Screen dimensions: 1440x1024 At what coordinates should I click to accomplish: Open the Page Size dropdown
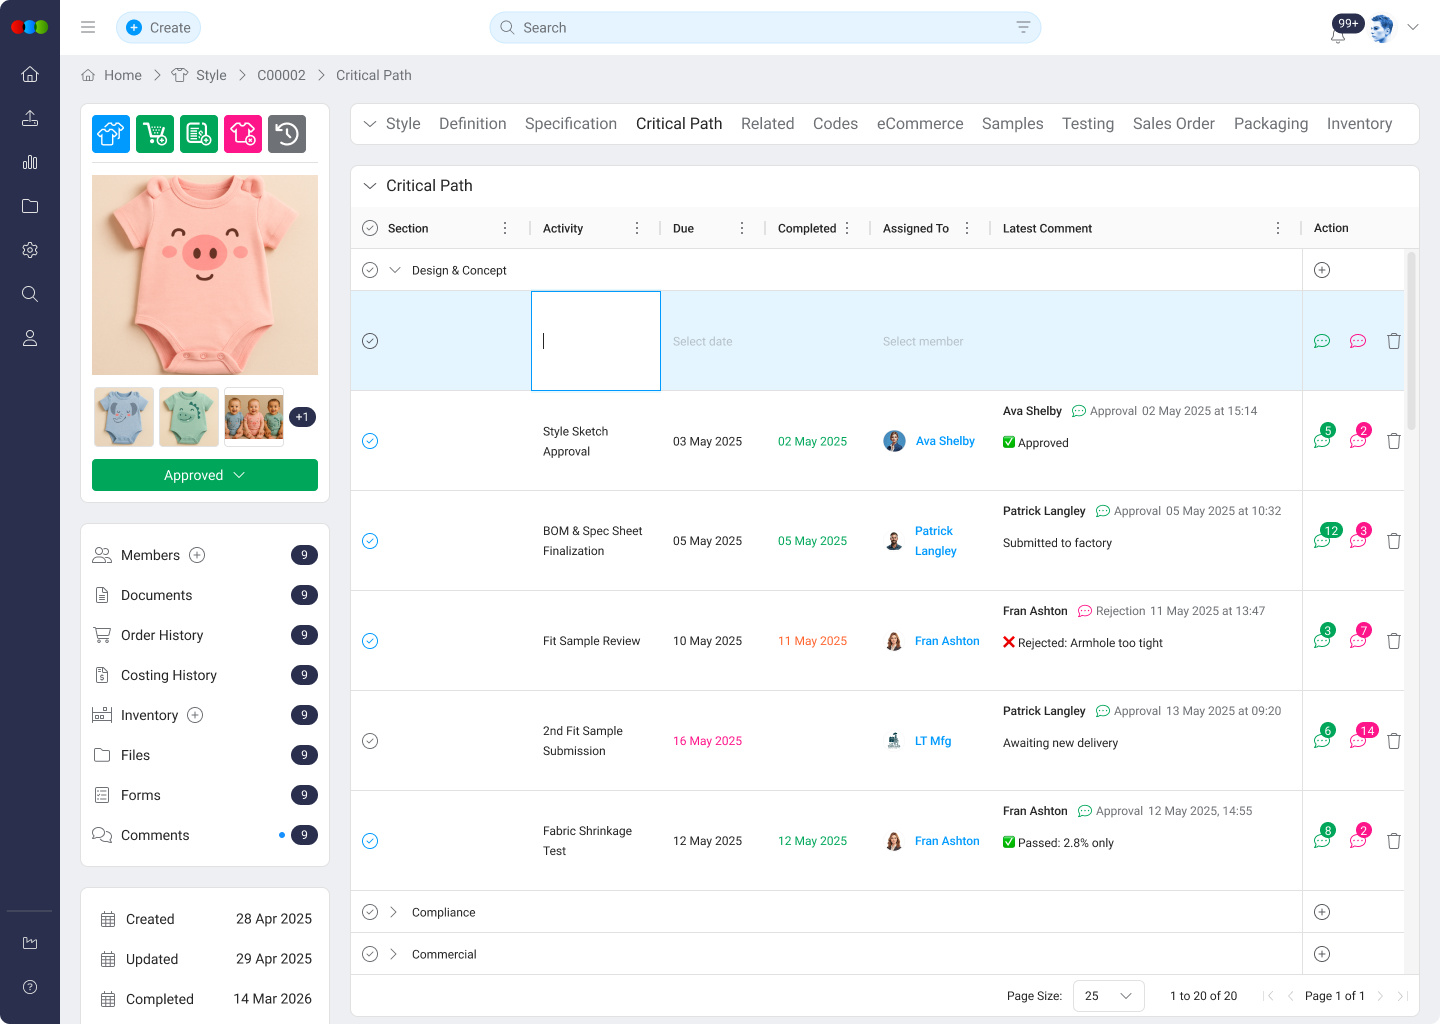[x=1108, y=996]
